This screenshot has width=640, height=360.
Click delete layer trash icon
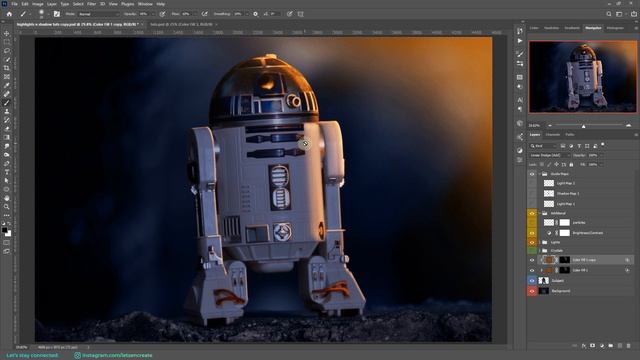629,346
